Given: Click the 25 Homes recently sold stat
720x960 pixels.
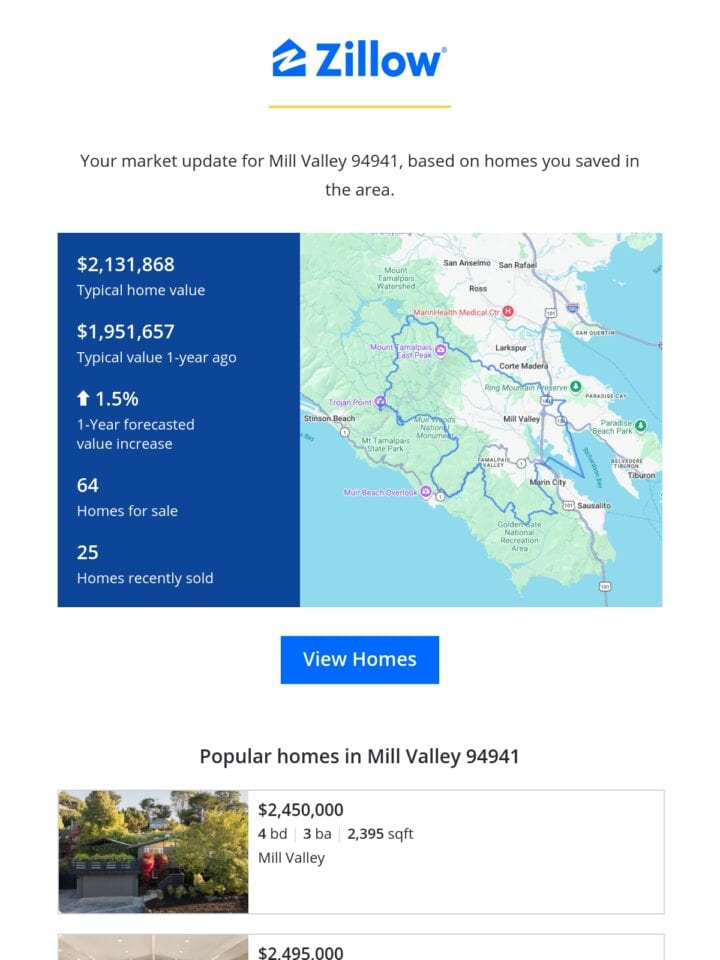Looking at the screenshot, I should point(145,564).
